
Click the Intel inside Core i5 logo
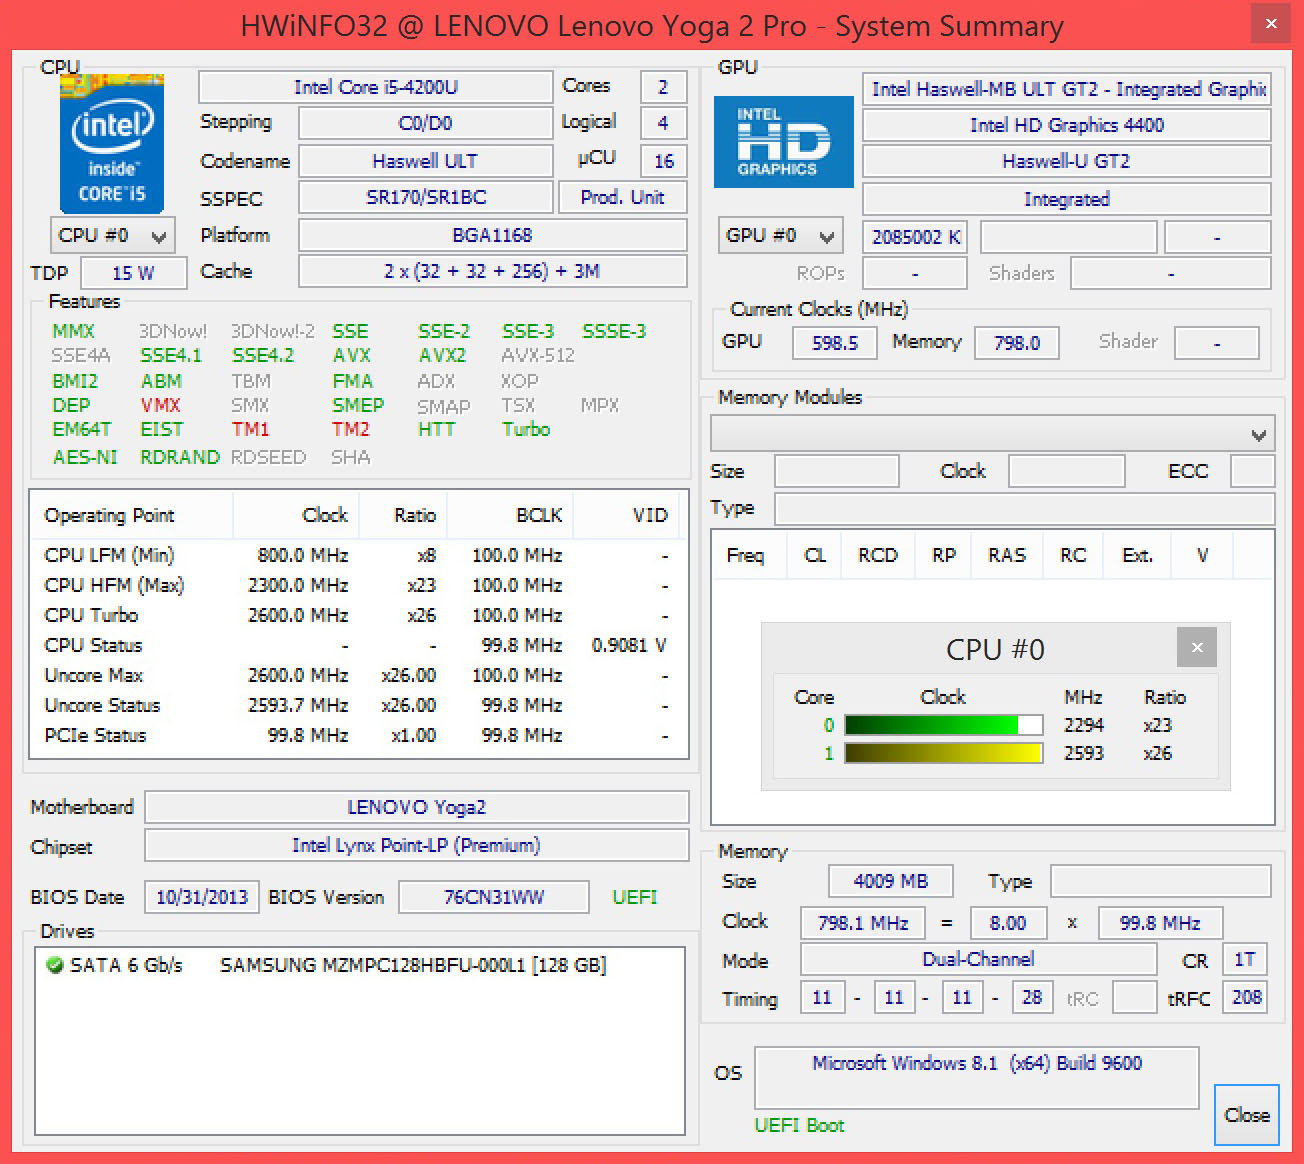click(112, 143)
